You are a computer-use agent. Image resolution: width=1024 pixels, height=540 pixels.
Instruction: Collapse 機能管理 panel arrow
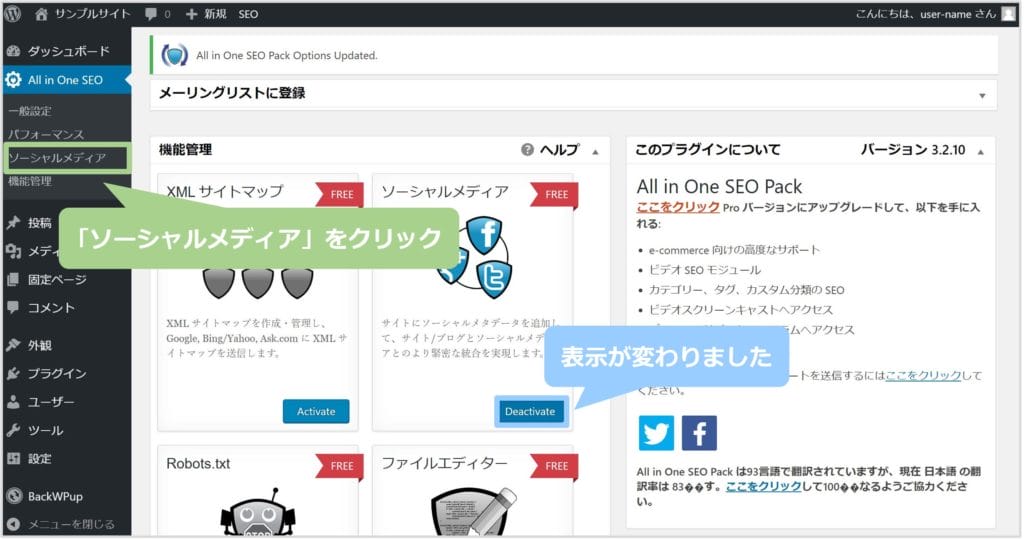596,152
